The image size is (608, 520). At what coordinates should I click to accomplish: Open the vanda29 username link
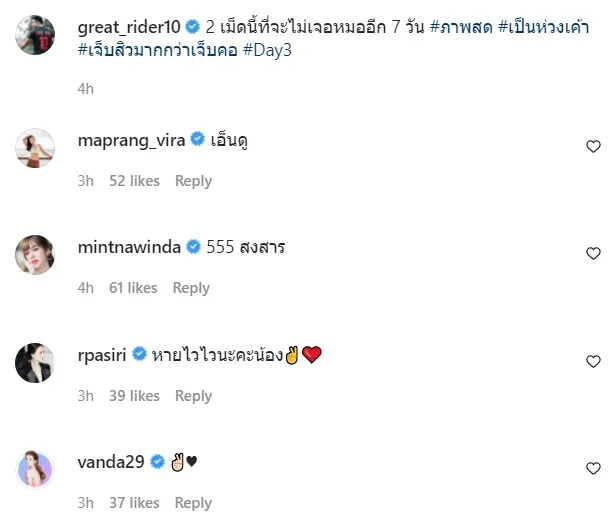click(x=111, y=462)
